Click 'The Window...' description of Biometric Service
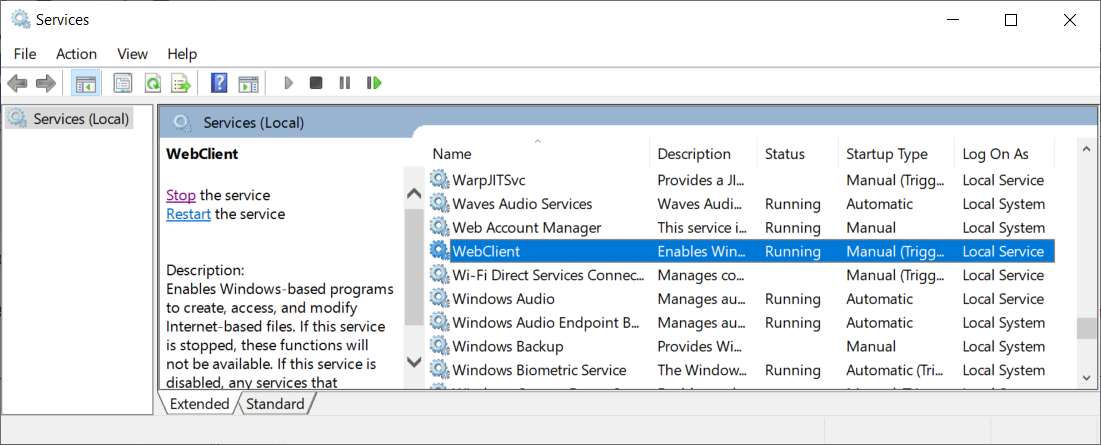The image size is (1101, 445). 702,370
